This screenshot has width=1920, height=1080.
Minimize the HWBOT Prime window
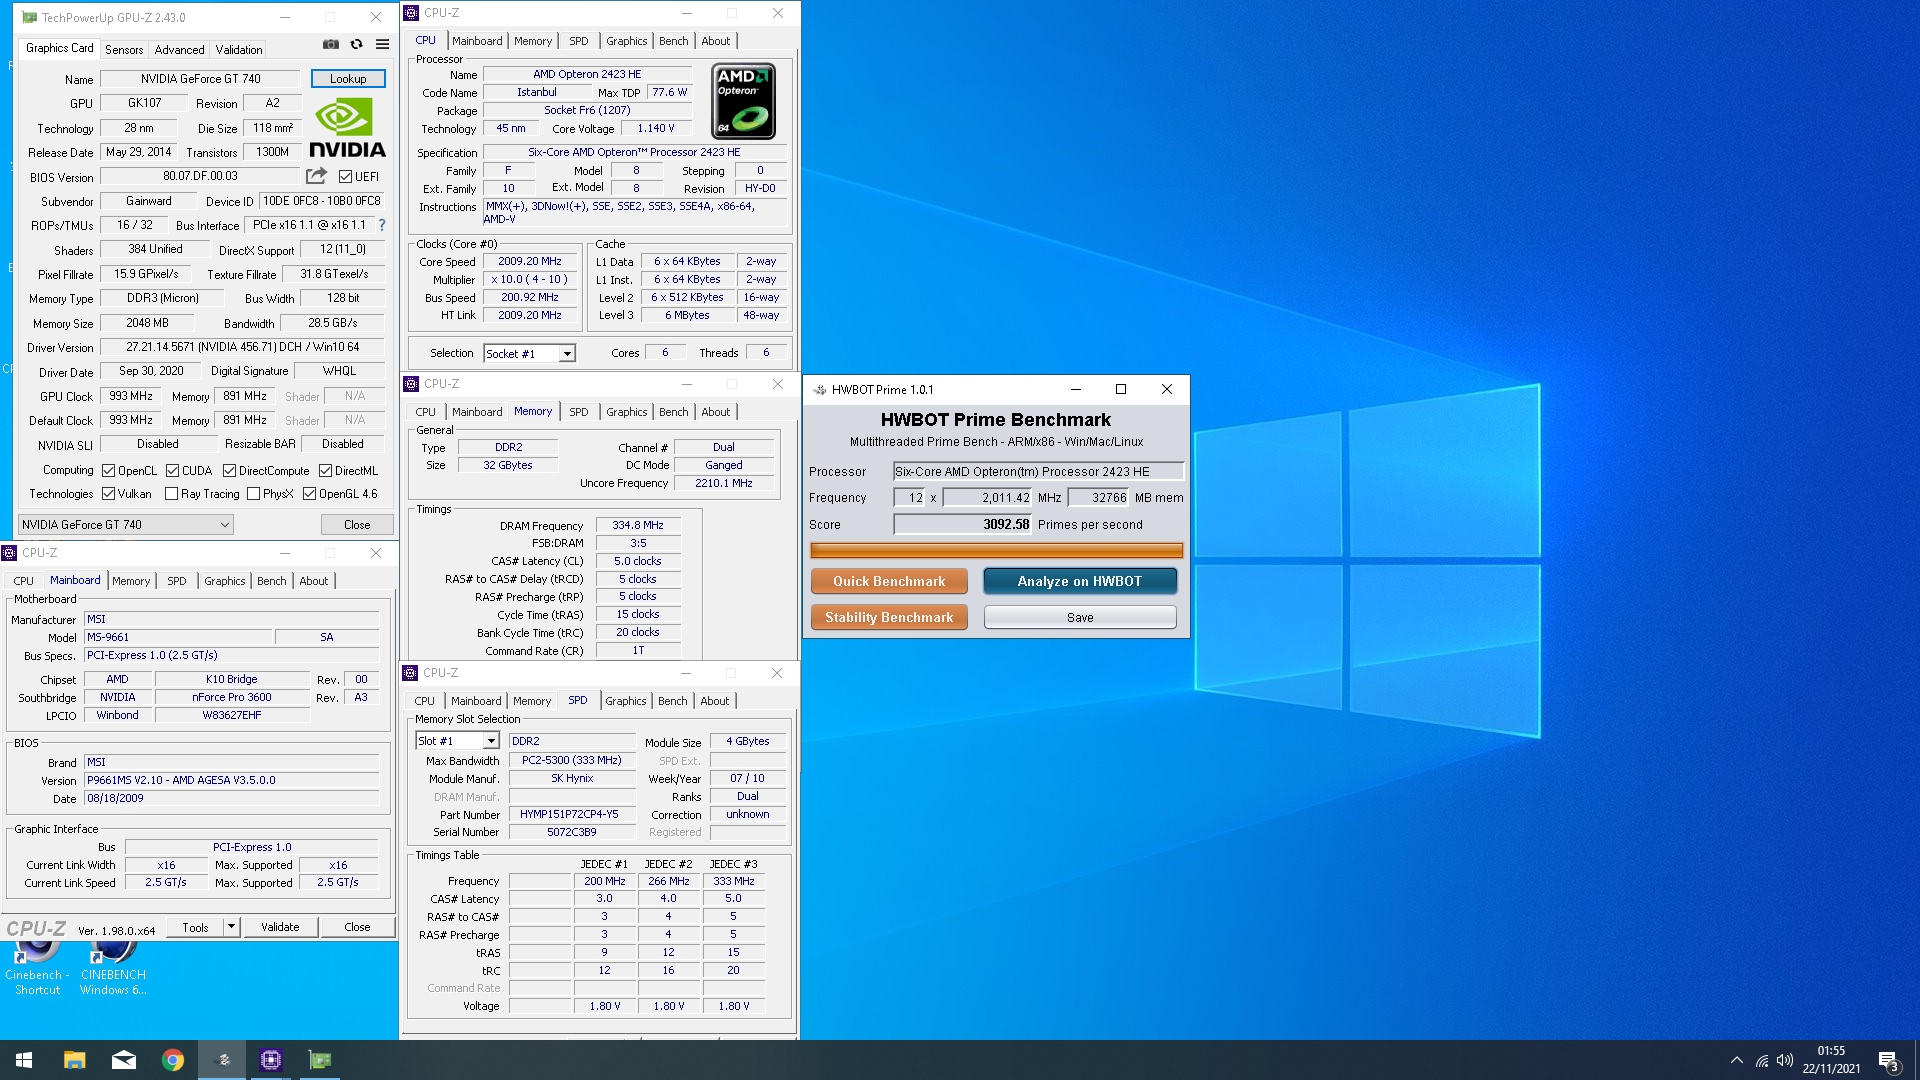1076,389
